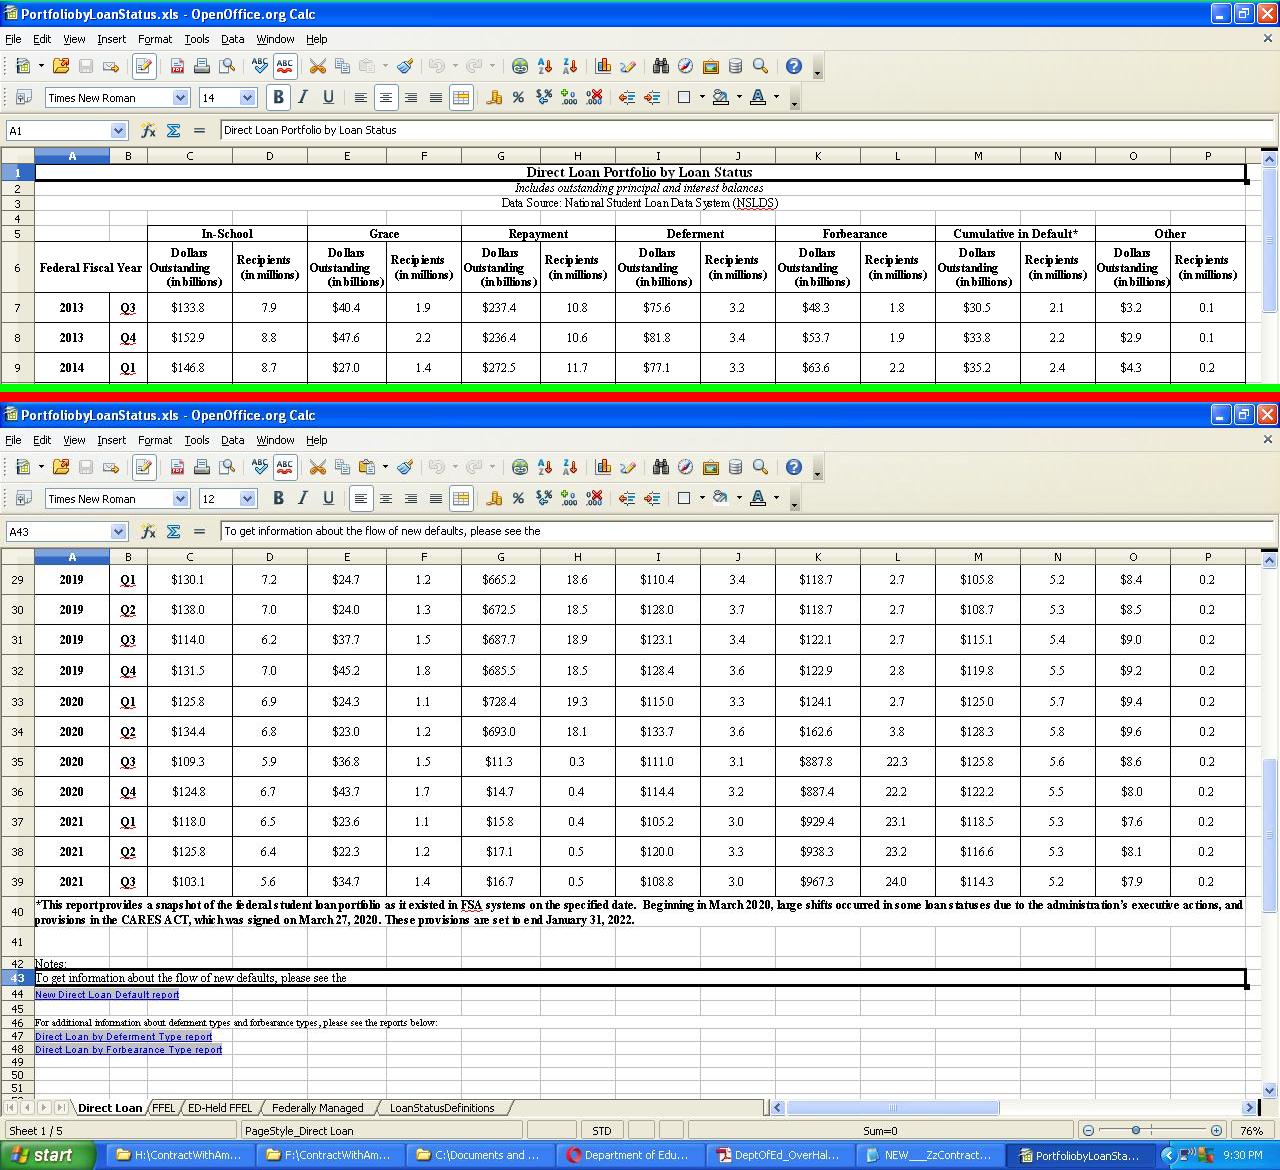Click Sort Ascending icon in upper window toolbar
This screenshot has height=1170, width=1280.
coord(545,66)
